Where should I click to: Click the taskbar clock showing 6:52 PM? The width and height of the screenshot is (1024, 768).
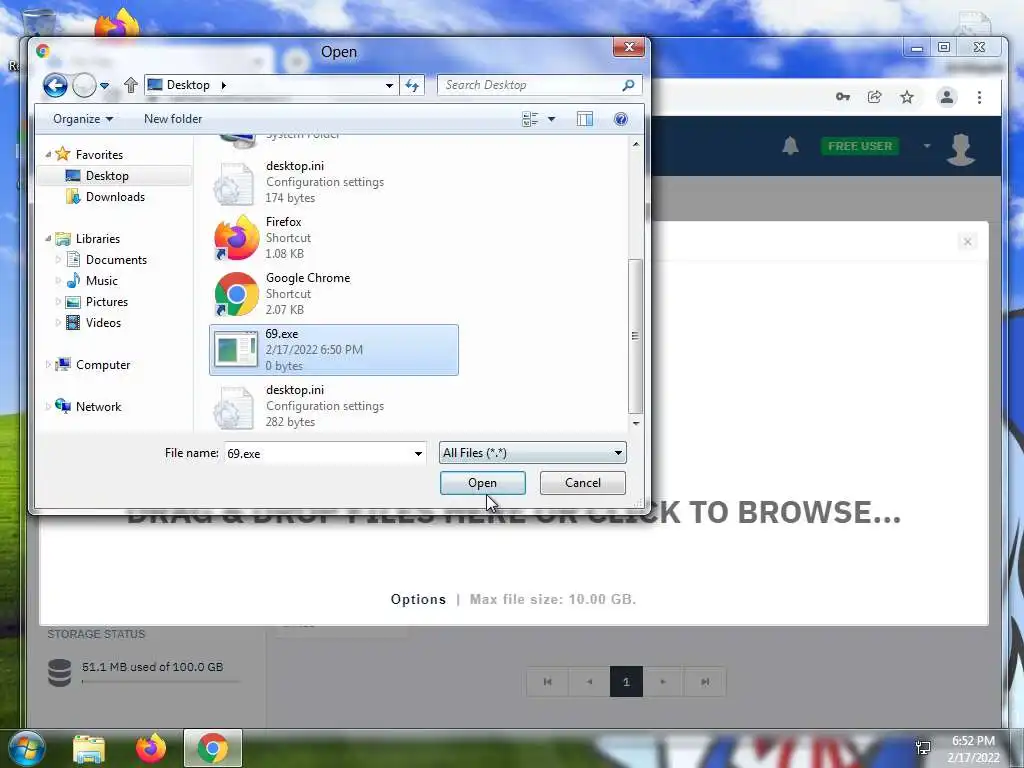point(973,749)
